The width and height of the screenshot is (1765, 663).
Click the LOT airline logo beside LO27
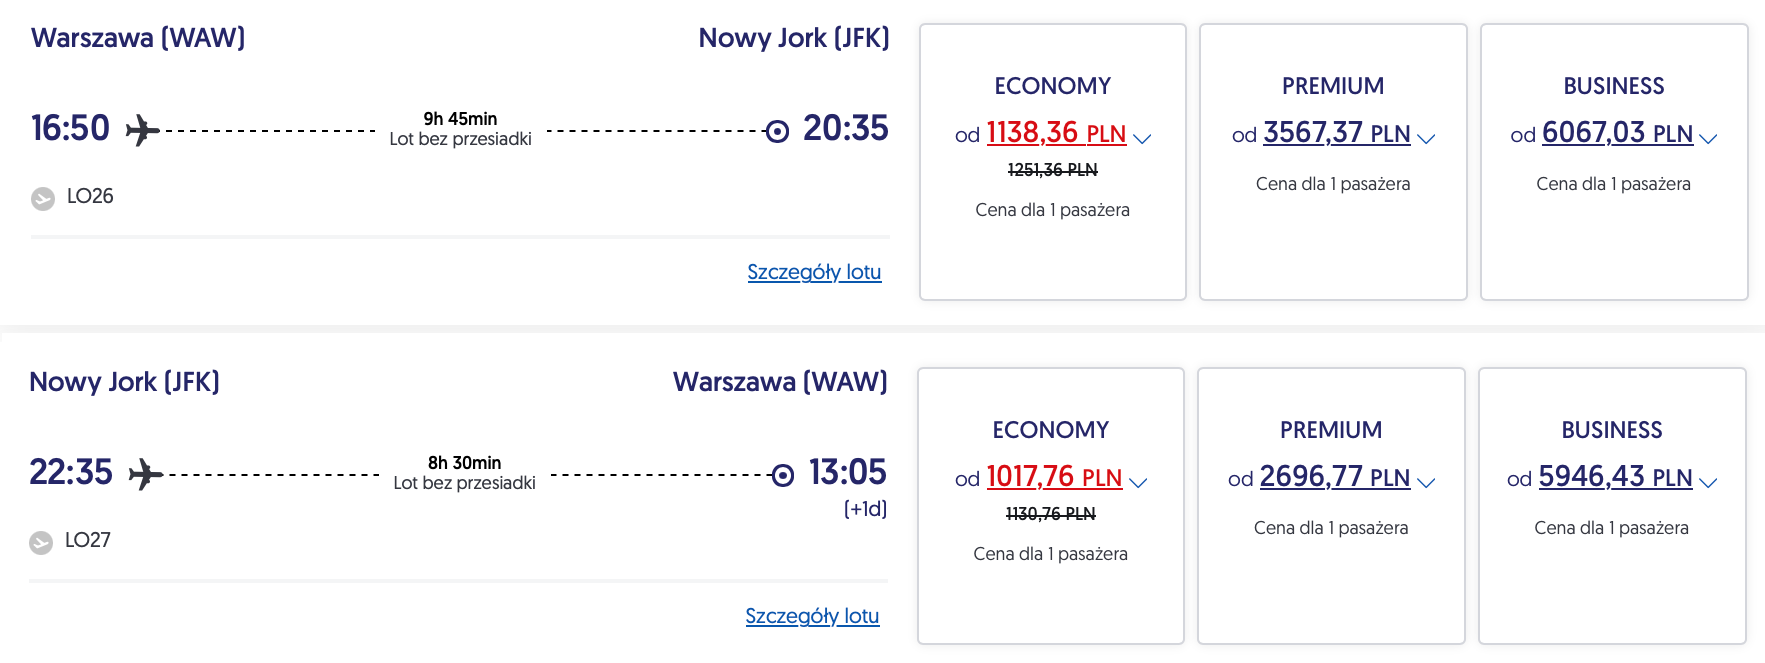[41, 542]
